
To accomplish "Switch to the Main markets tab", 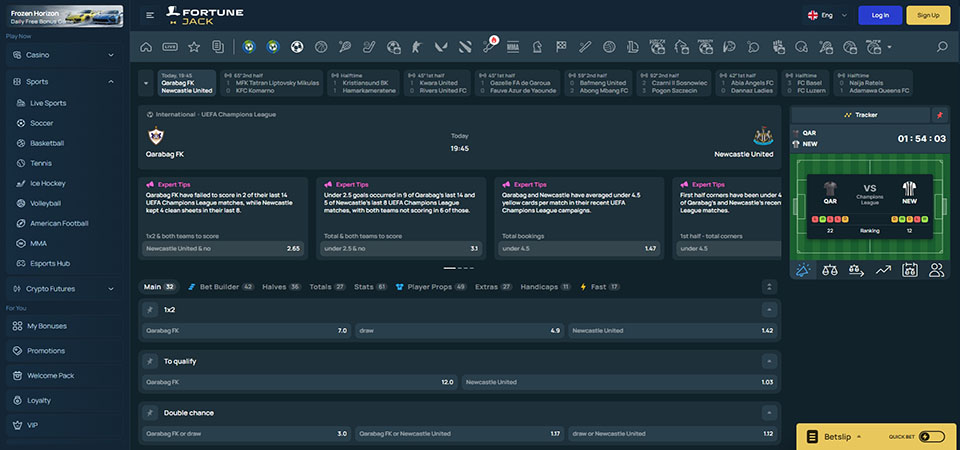I will [159, 287].
